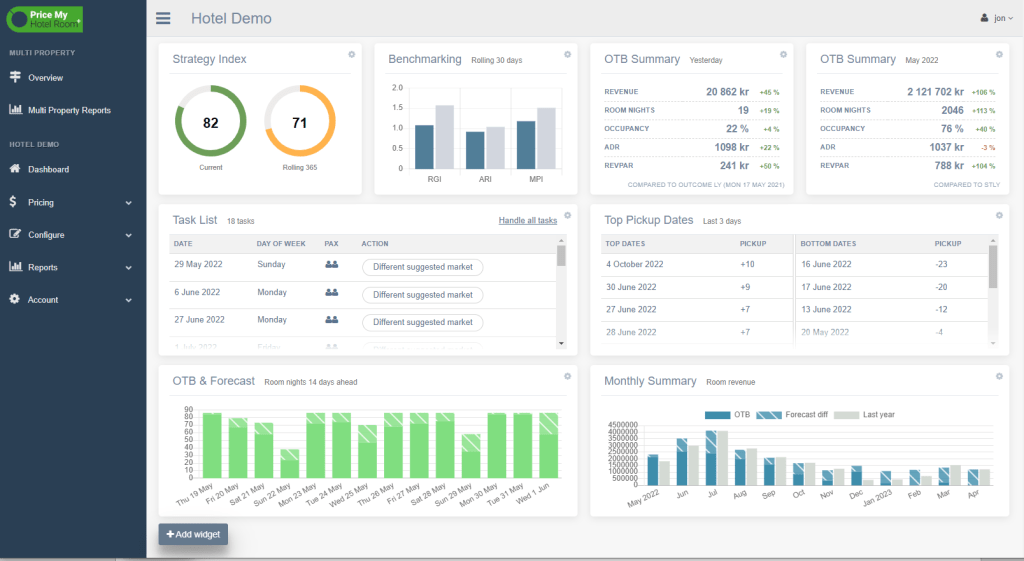Click OTB & Forecast widget gear icon
The width and height of the screenshot is (1024, 561).
[567, 376]
